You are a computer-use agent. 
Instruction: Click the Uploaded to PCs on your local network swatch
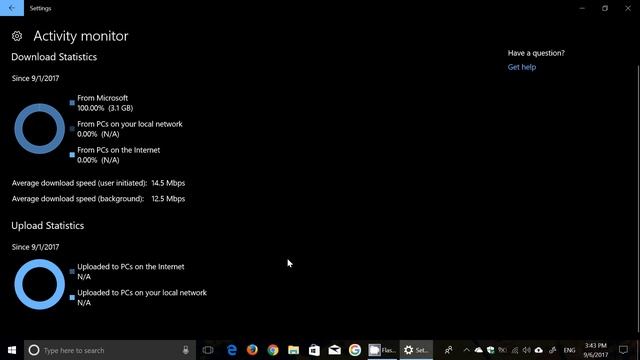72,298
